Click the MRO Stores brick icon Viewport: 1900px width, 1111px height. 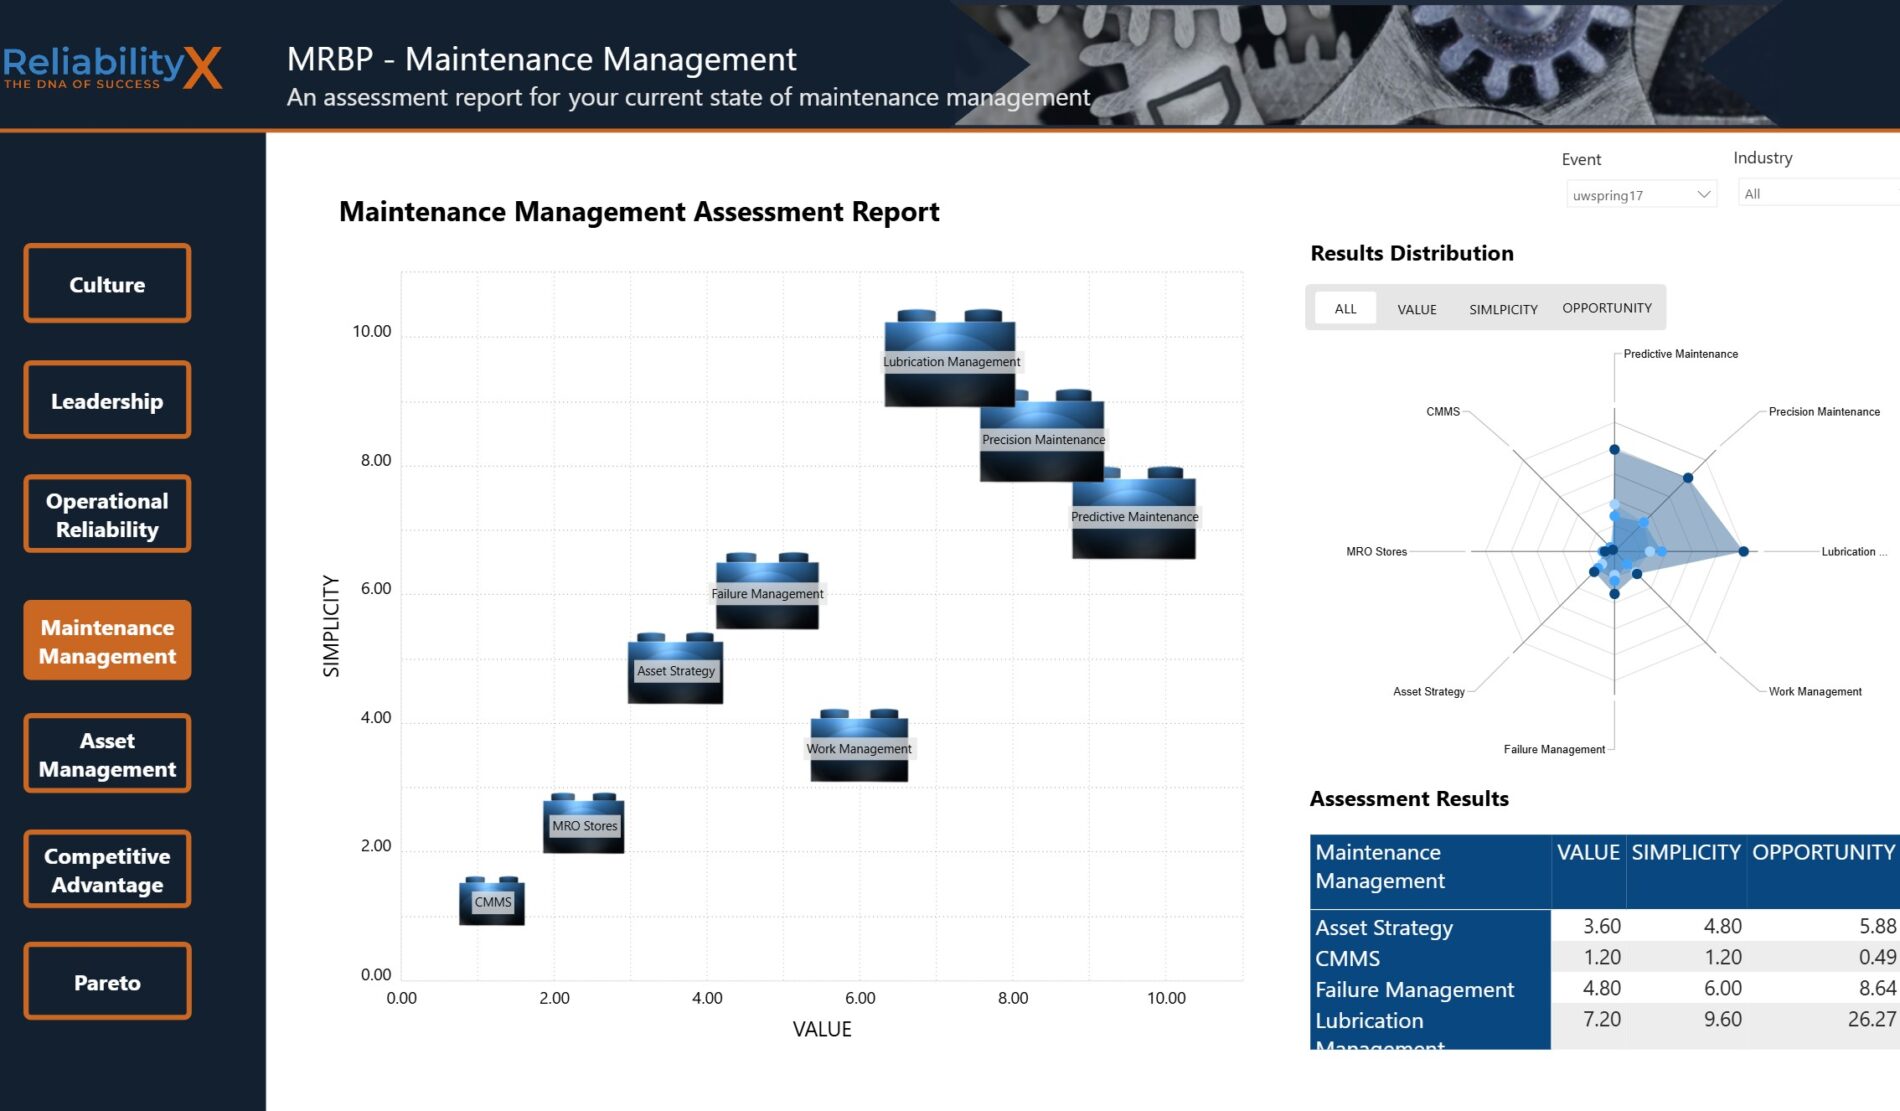pyautogui.click(x=583, y=824)
